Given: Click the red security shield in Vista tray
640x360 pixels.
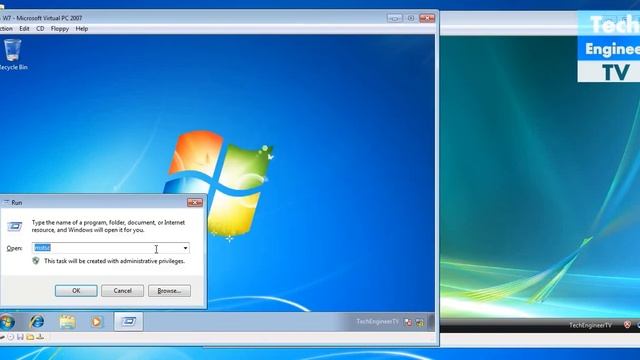Looking at the screenshot, I should (x=627, y=325).
